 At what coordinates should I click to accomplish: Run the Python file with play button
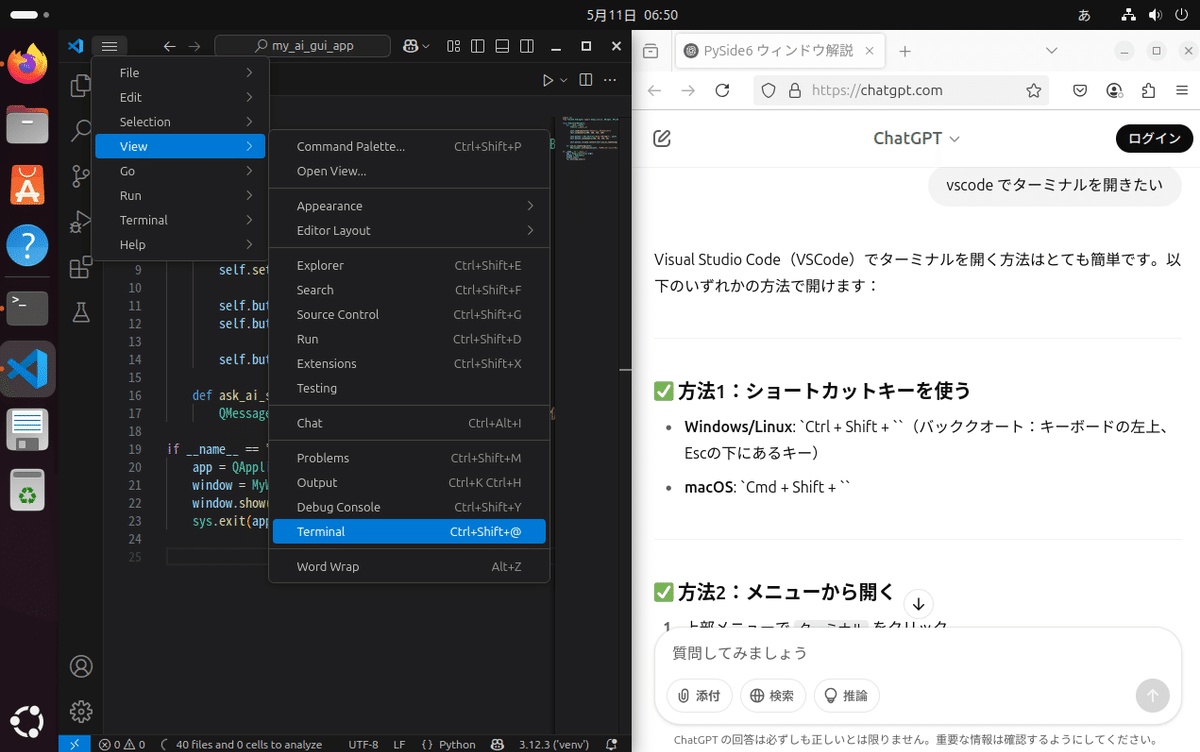(548, 80)
